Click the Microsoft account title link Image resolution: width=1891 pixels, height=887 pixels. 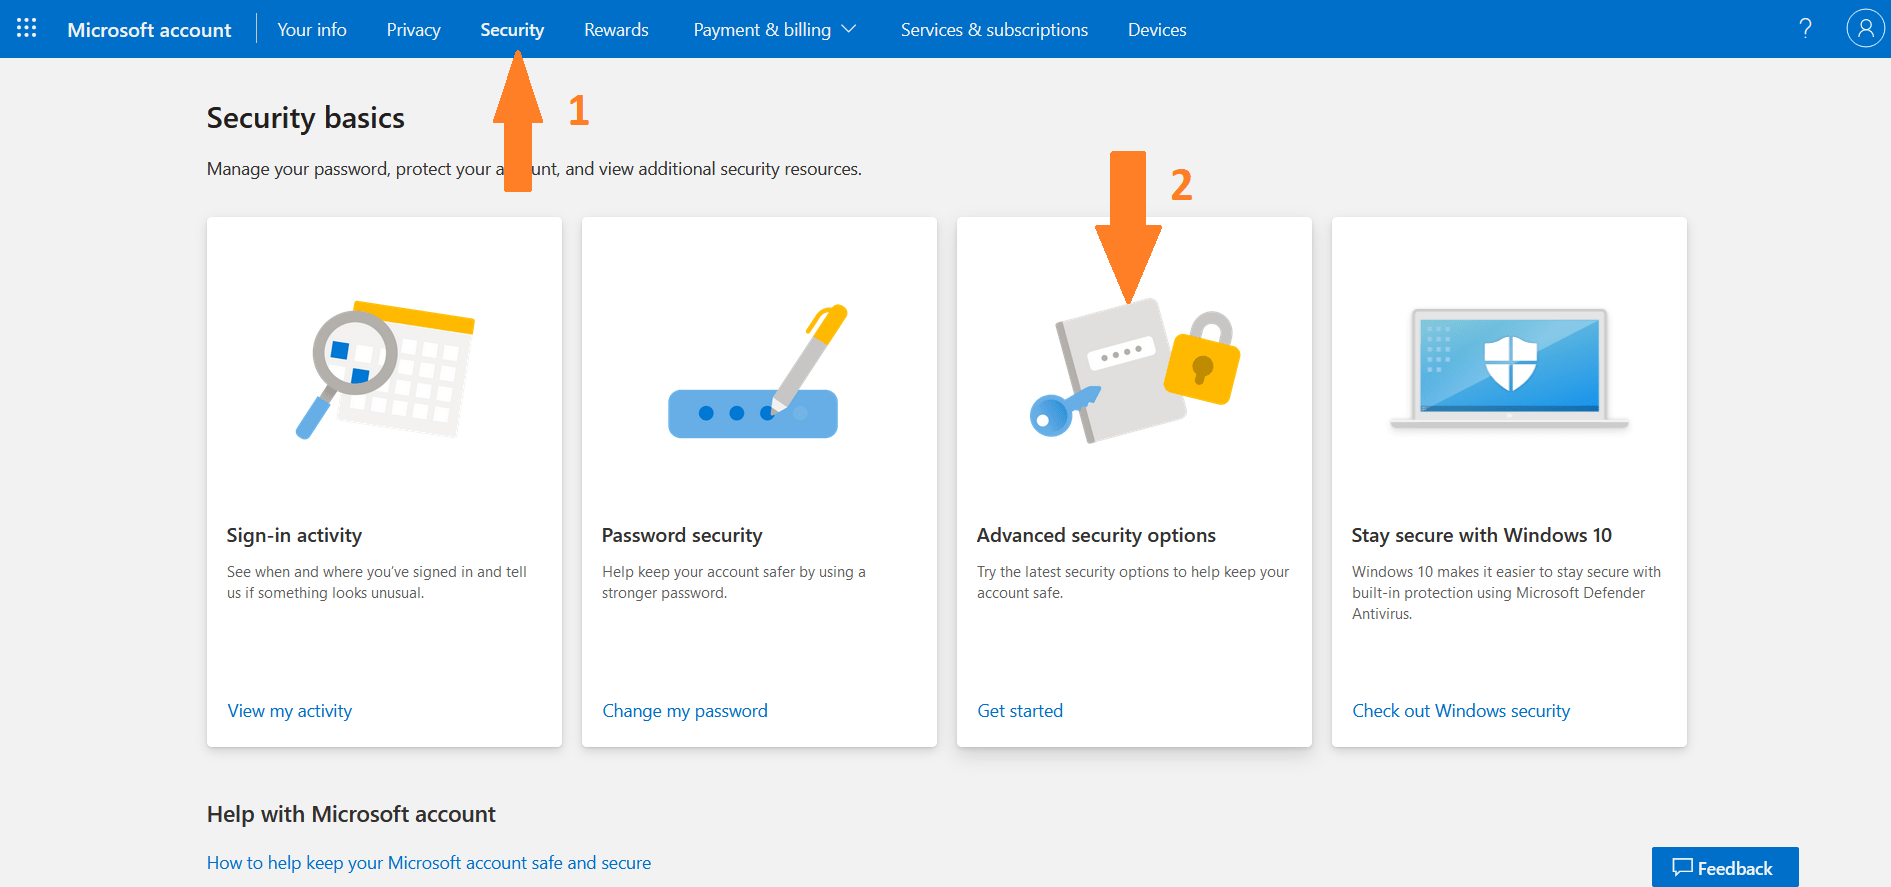click(149, 30)
